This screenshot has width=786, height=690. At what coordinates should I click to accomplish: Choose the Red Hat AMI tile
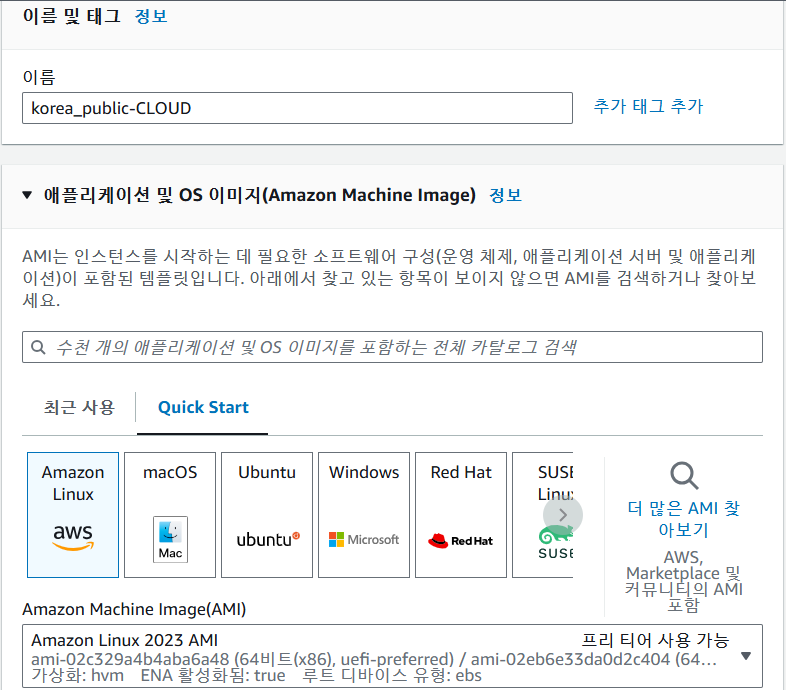[461, 514]
